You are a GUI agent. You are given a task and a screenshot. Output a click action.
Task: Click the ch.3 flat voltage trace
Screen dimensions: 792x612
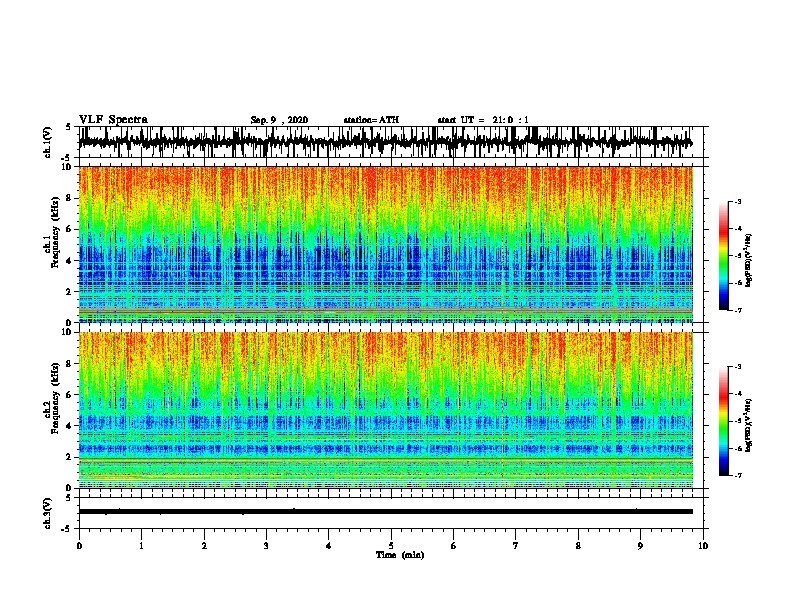385,512
